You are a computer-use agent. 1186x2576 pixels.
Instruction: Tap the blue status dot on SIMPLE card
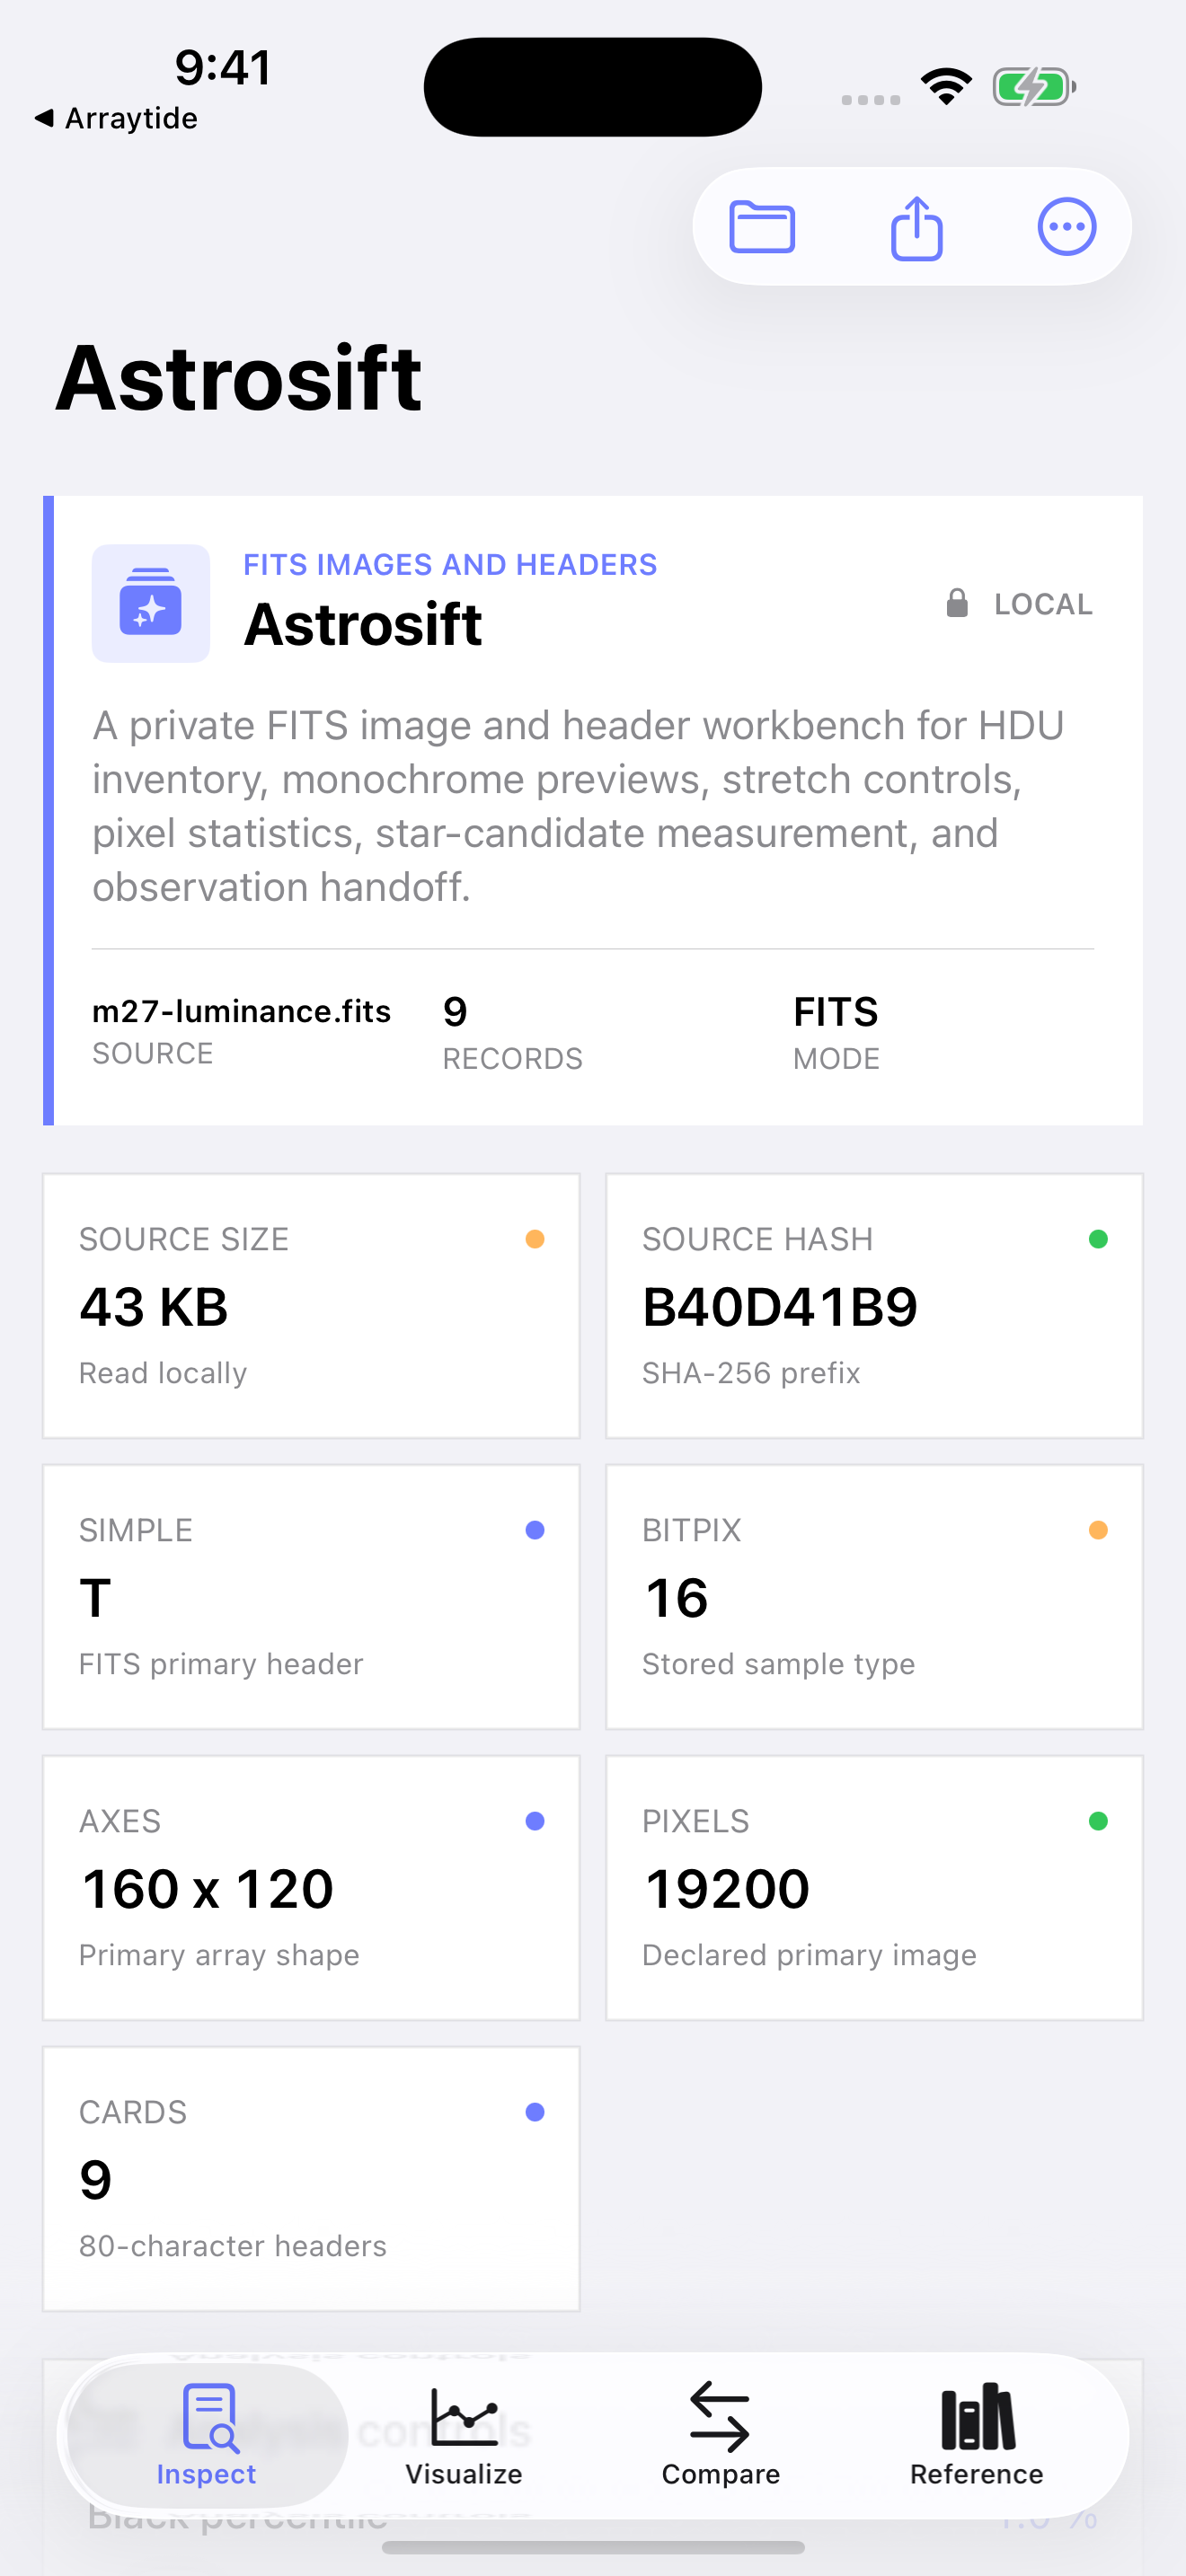(x=535, y=1530)
